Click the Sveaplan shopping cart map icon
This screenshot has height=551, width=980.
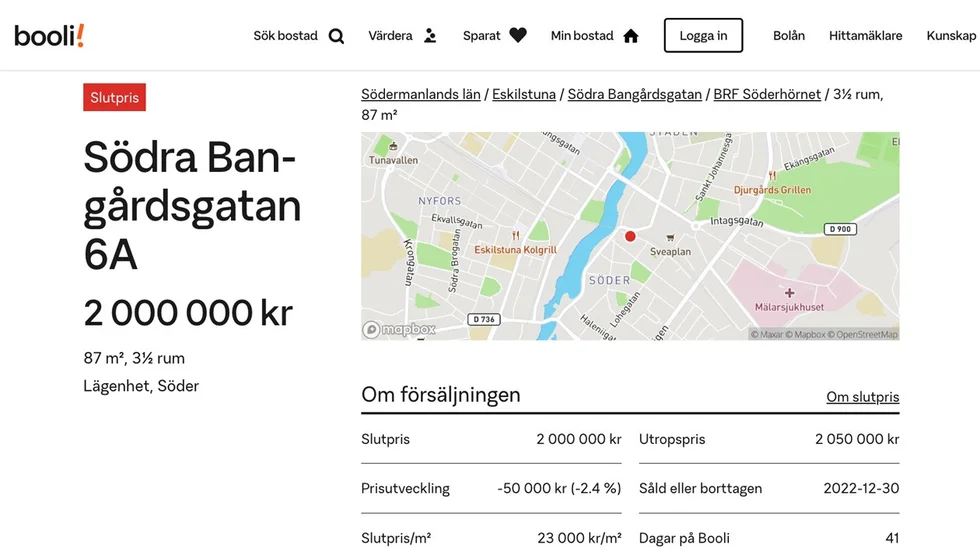[x=670, y=237]
